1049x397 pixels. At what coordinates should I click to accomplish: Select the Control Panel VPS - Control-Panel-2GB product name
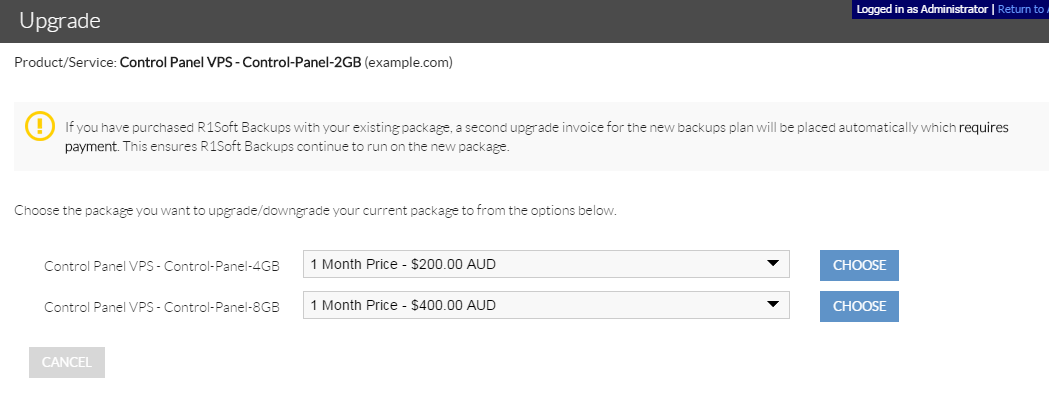[x=241, y=63]
